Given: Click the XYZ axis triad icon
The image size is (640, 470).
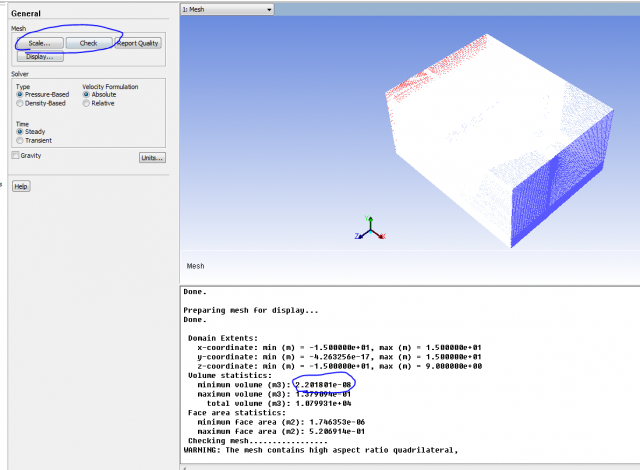Looking at the screenshot, I should pyautogui.click(x=370, y=231).
